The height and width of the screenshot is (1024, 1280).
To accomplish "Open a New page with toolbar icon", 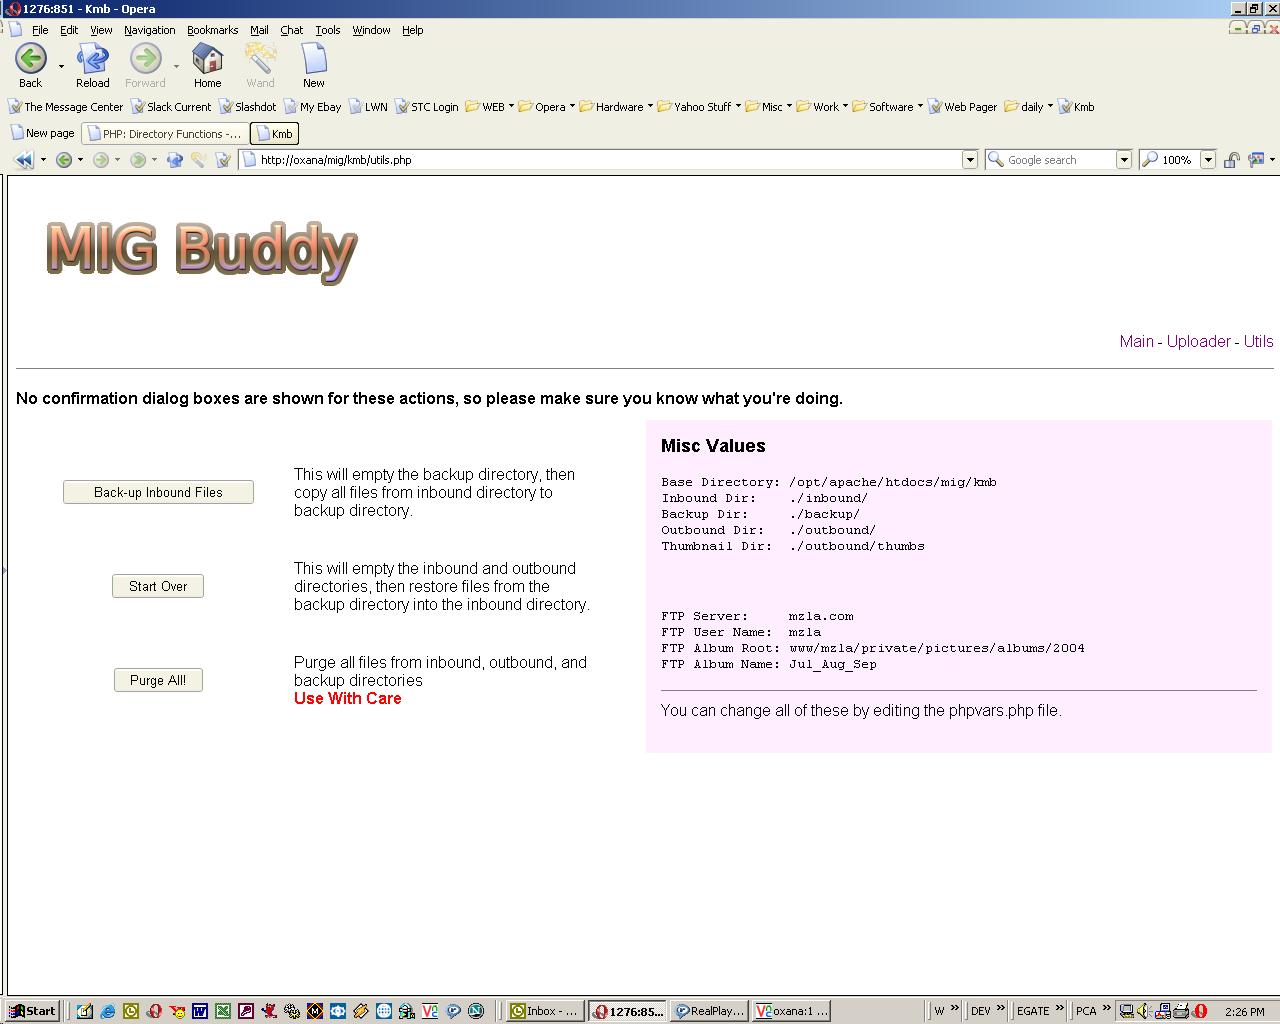I will click(x=313, y=60).
